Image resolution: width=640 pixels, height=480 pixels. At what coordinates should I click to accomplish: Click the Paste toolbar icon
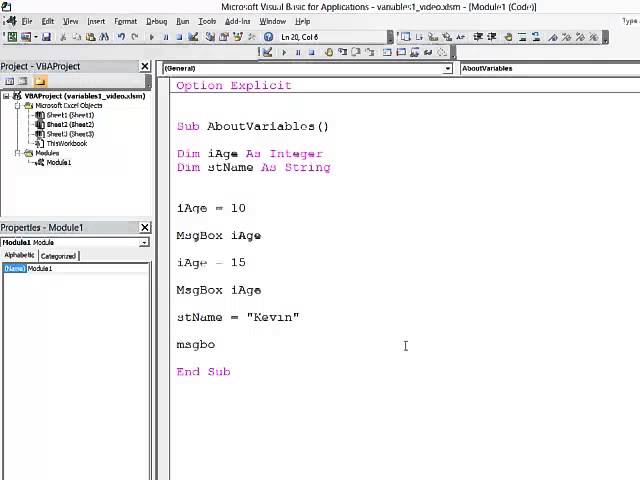pyautogui.click(x=91, y=37)
